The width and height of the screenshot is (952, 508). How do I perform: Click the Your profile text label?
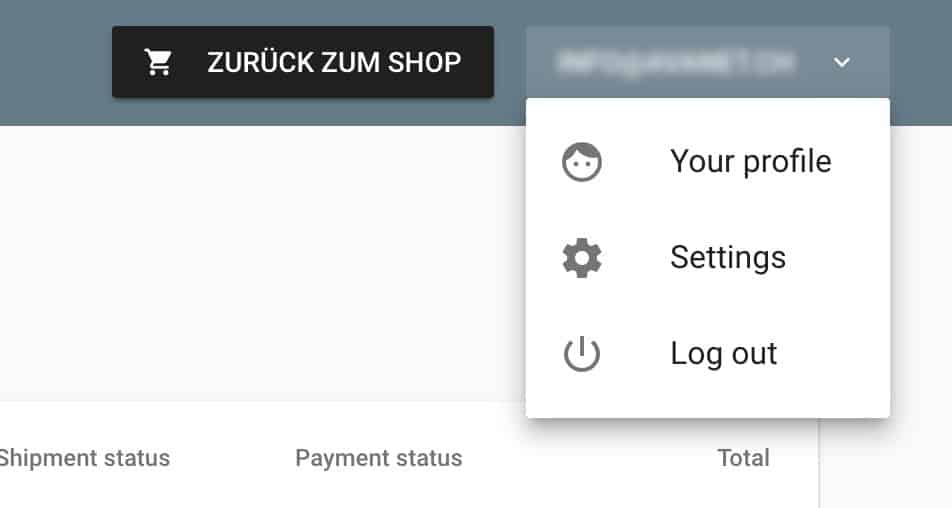(x=750, y=162)
